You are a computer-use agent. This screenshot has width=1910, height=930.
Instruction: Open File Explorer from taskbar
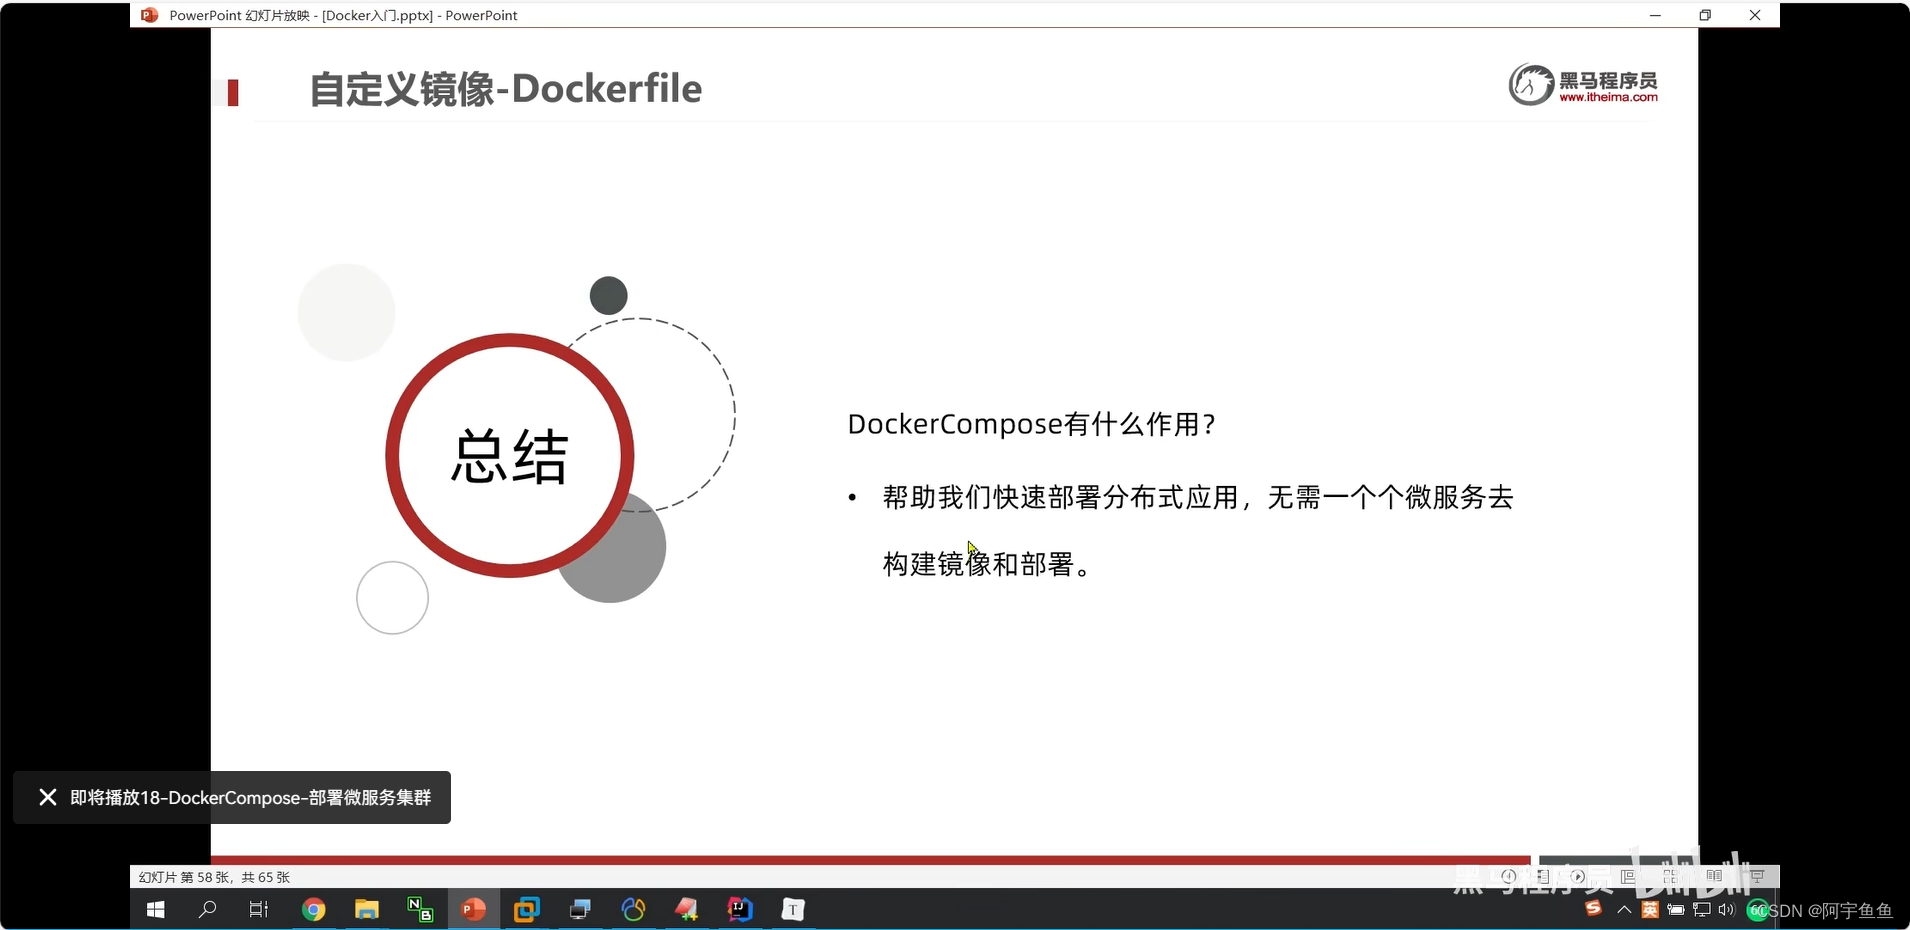coord(367,909)
